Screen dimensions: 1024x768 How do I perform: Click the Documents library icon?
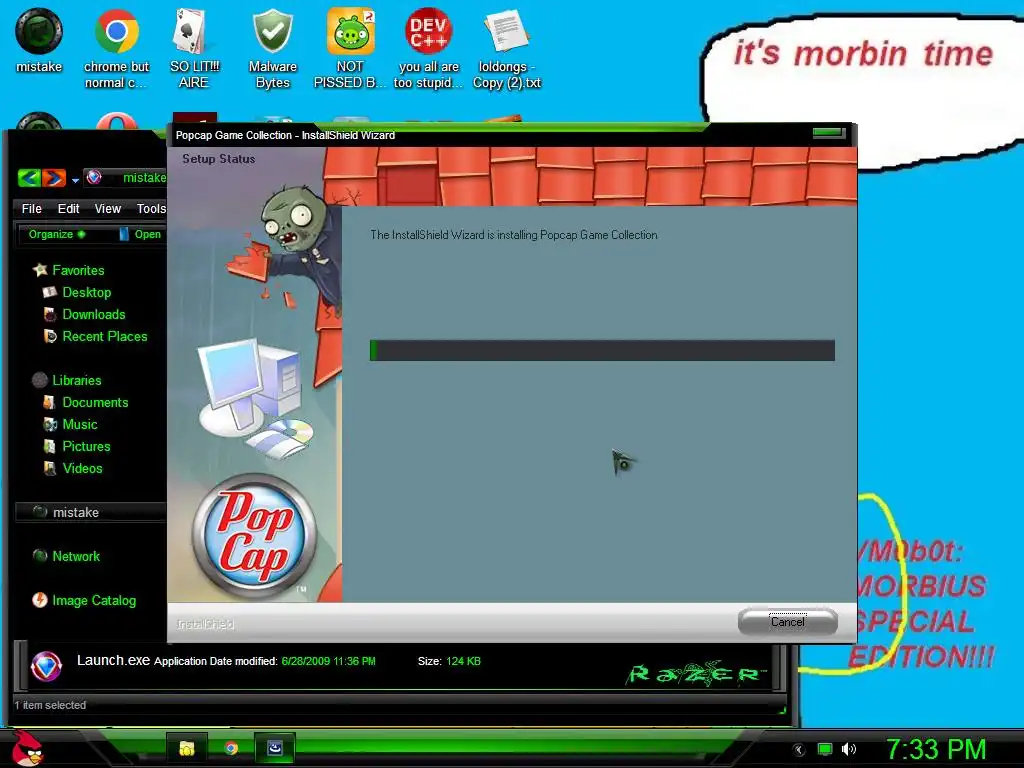coord(50,402)
